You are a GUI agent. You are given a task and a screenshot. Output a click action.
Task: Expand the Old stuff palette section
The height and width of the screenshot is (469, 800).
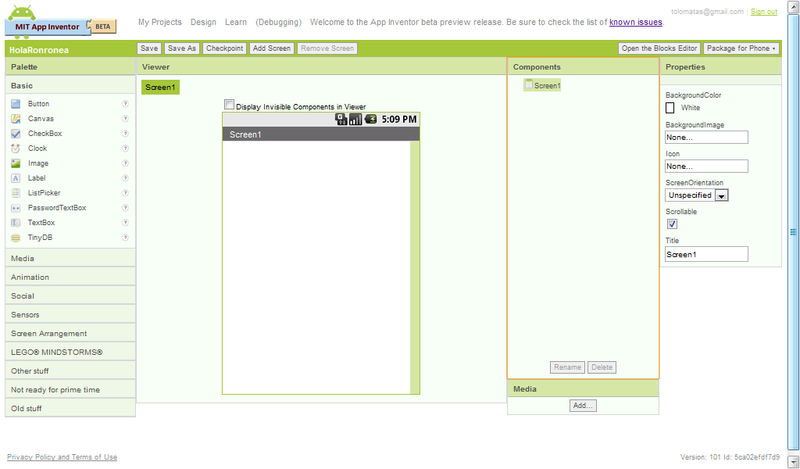[x=70, y=408]
